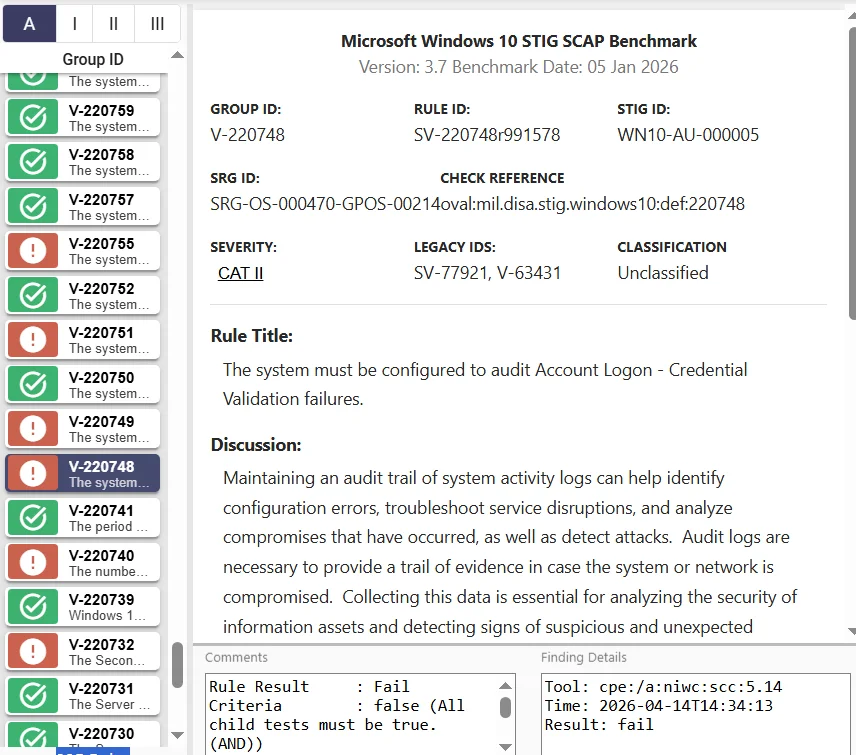
Task: Click the green check icon for V-220750
Action: (33, 384)
